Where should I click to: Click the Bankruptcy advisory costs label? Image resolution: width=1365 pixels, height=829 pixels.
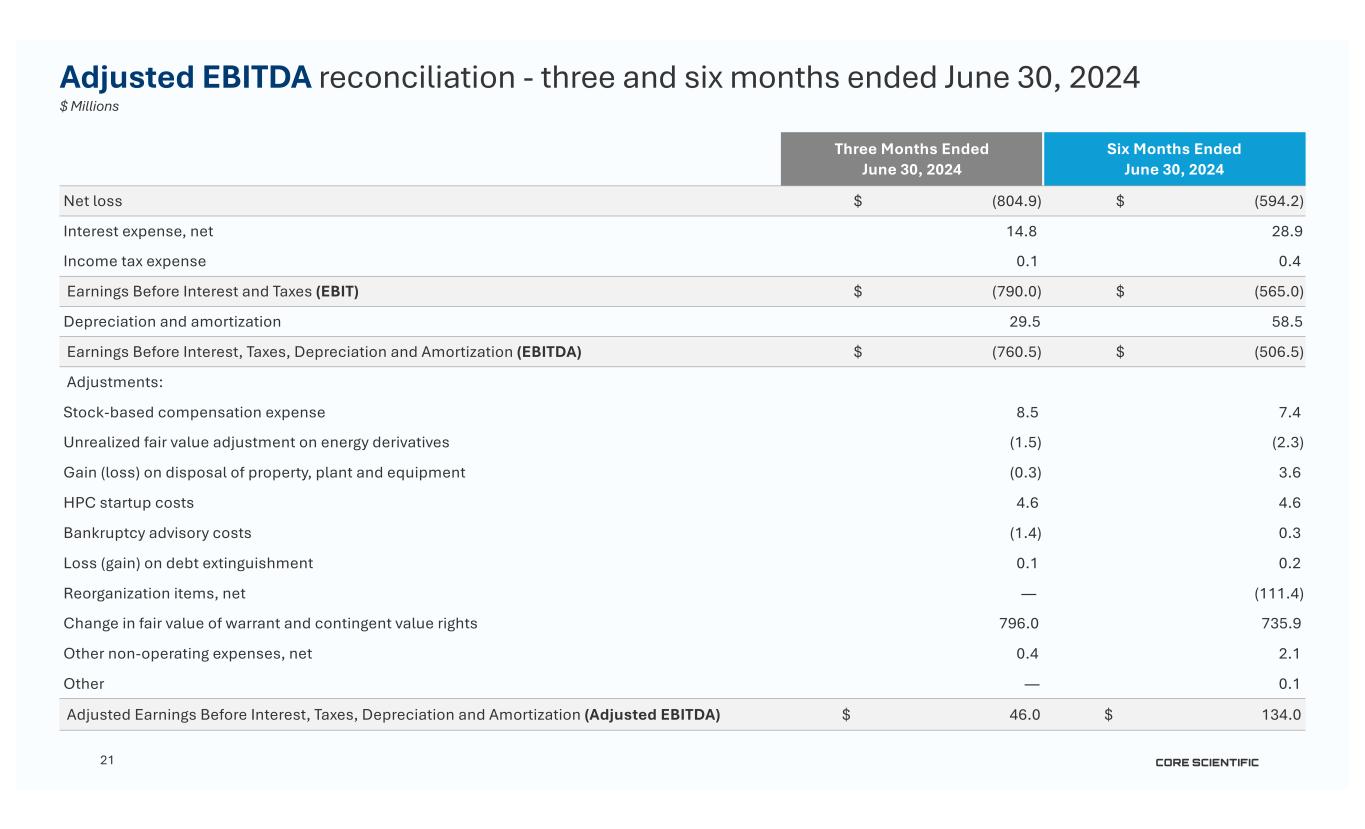click(x=157, y=533)
